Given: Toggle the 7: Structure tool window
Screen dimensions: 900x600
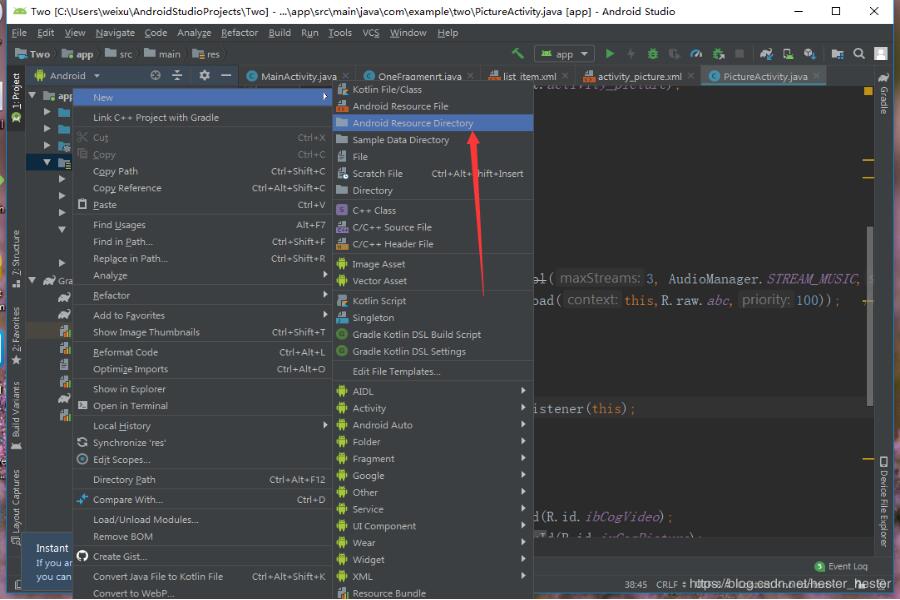Looking at the screenshot, I should click(16, 258).
